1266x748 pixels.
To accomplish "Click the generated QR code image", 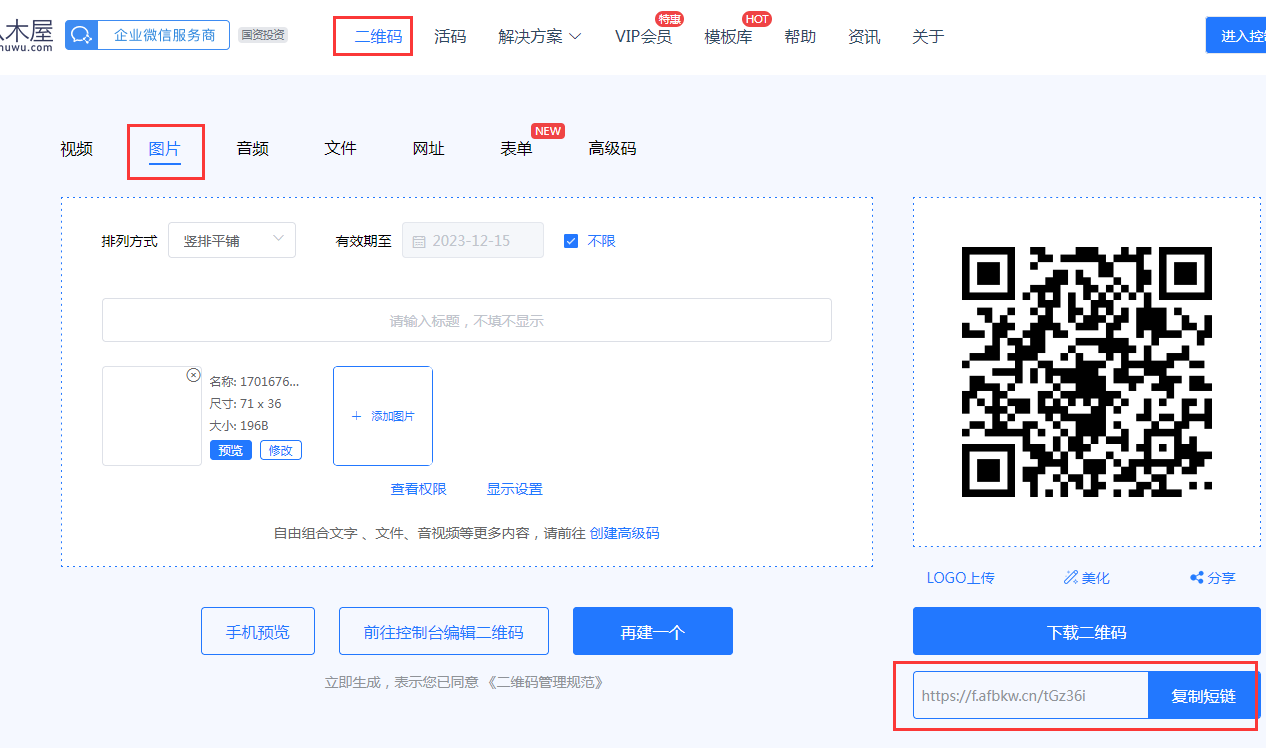I will click(x=1087, y=372).
